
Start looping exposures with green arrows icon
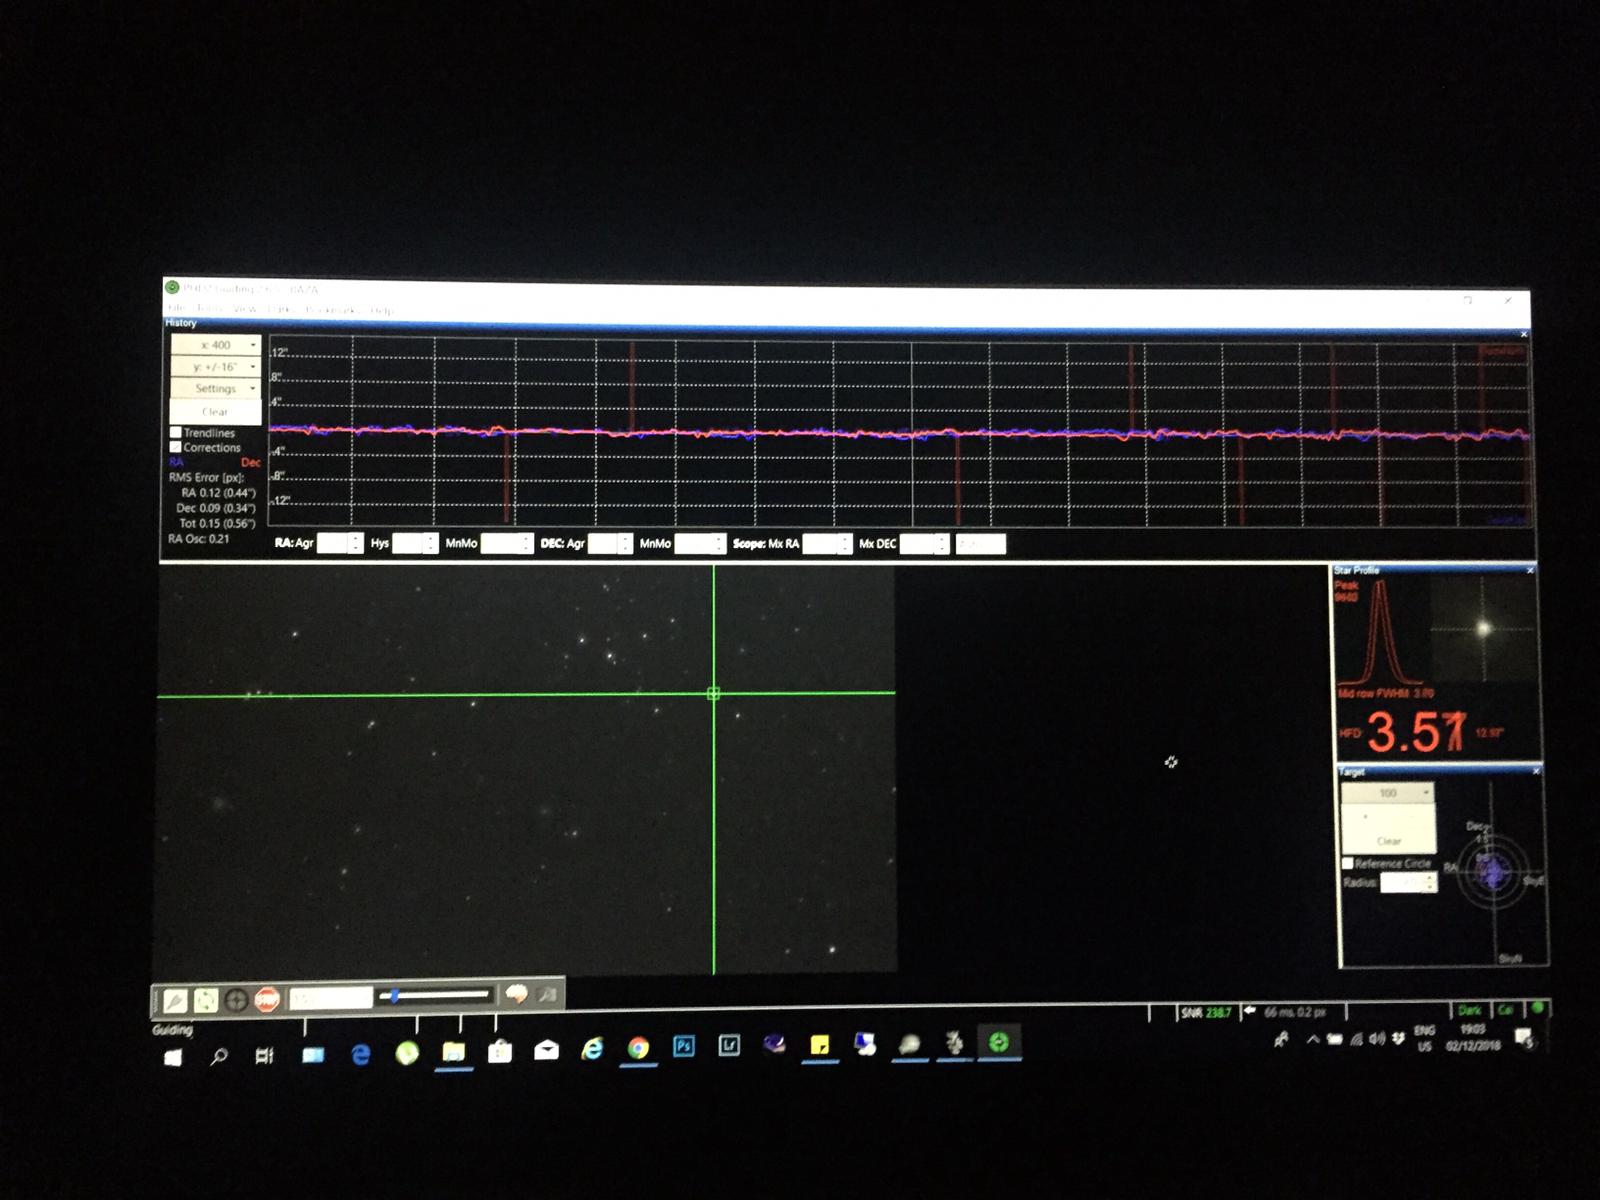point(206,999)
